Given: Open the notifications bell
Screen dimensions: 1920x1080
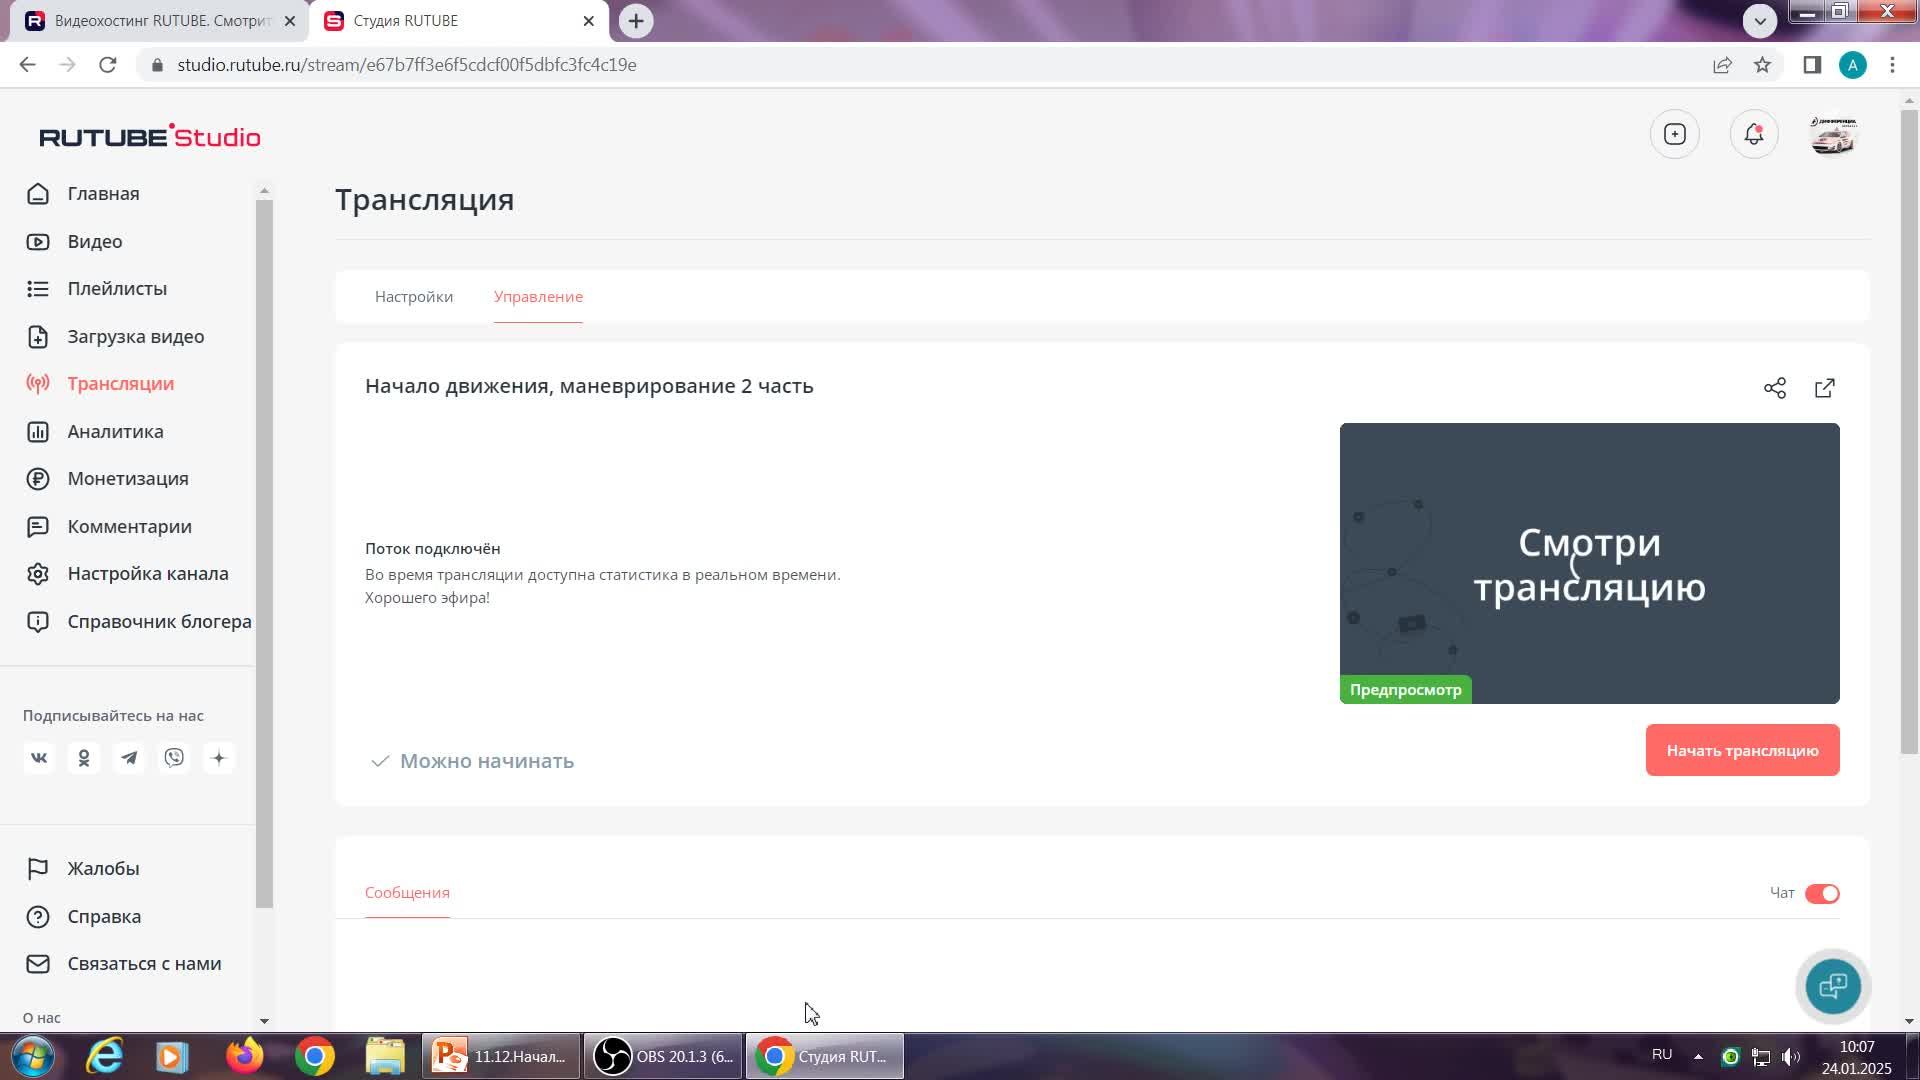Looking at the screenshot, I should [x=1754, y=135].
